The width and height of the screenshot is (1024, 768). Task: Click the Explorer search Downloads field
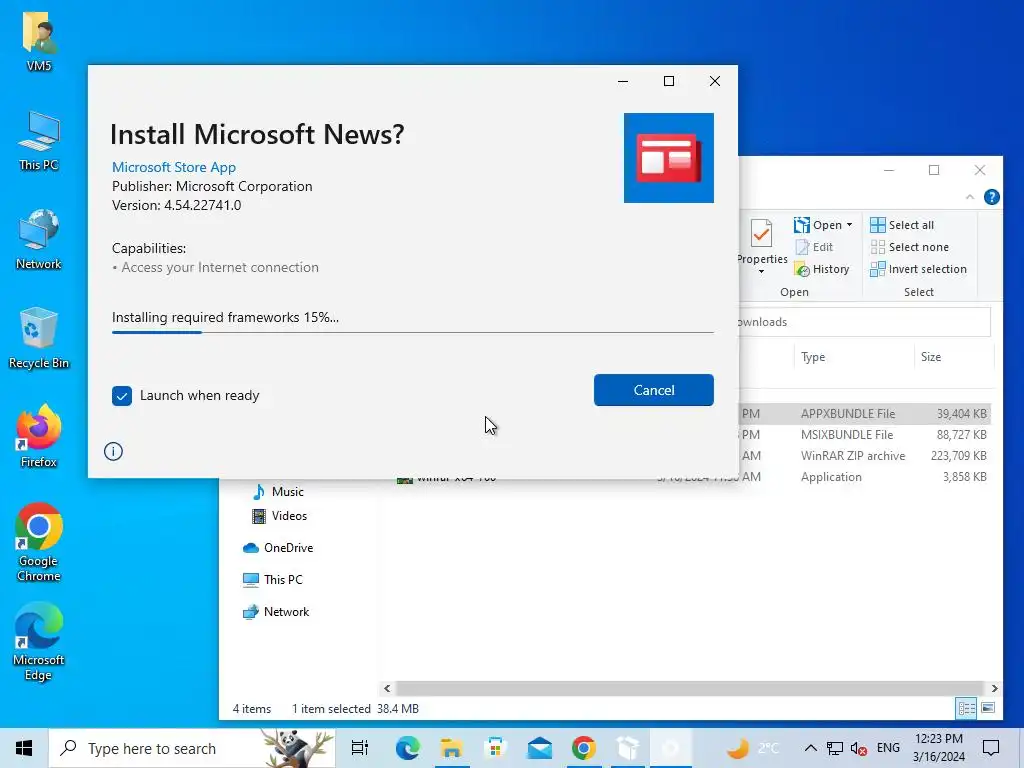(865, 322)
